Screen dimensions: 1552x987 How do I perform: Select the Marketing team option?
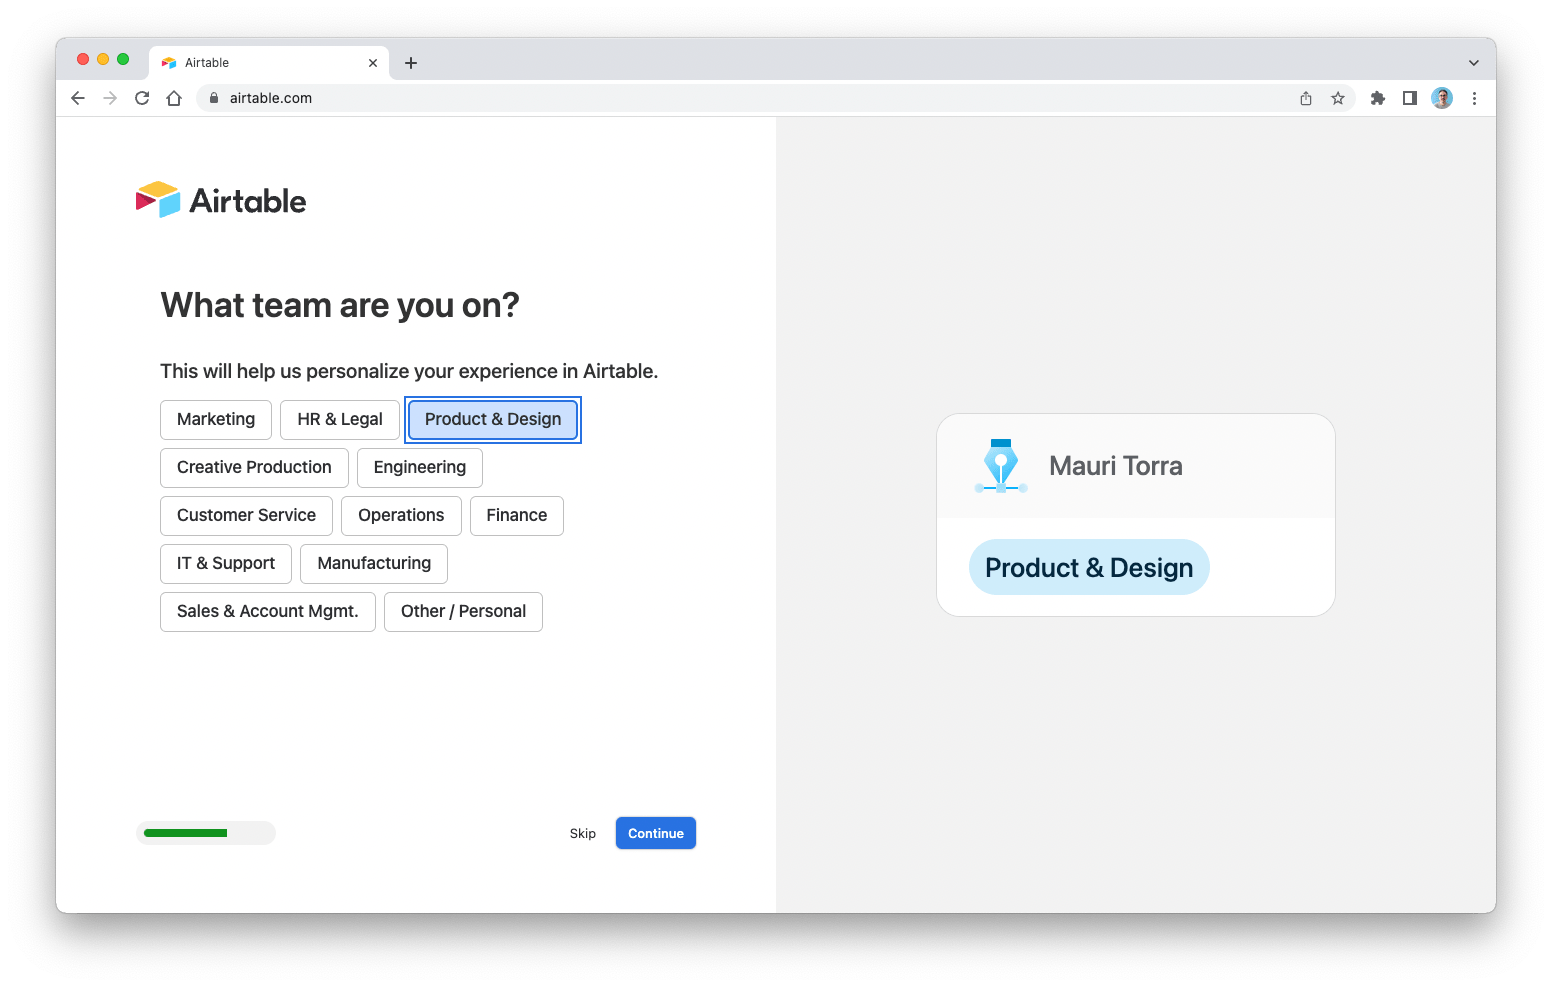(x=215, y=419)
